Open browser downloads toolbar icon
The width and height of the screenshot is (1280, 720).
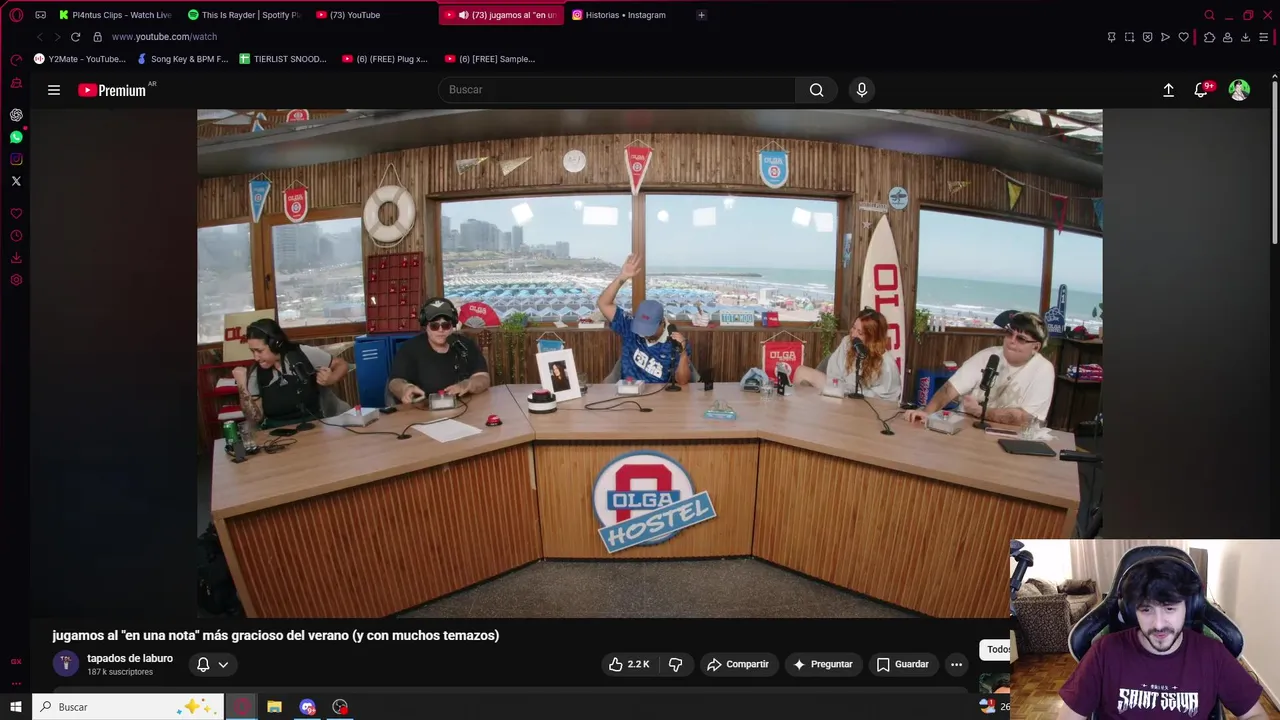[1245, 37]
